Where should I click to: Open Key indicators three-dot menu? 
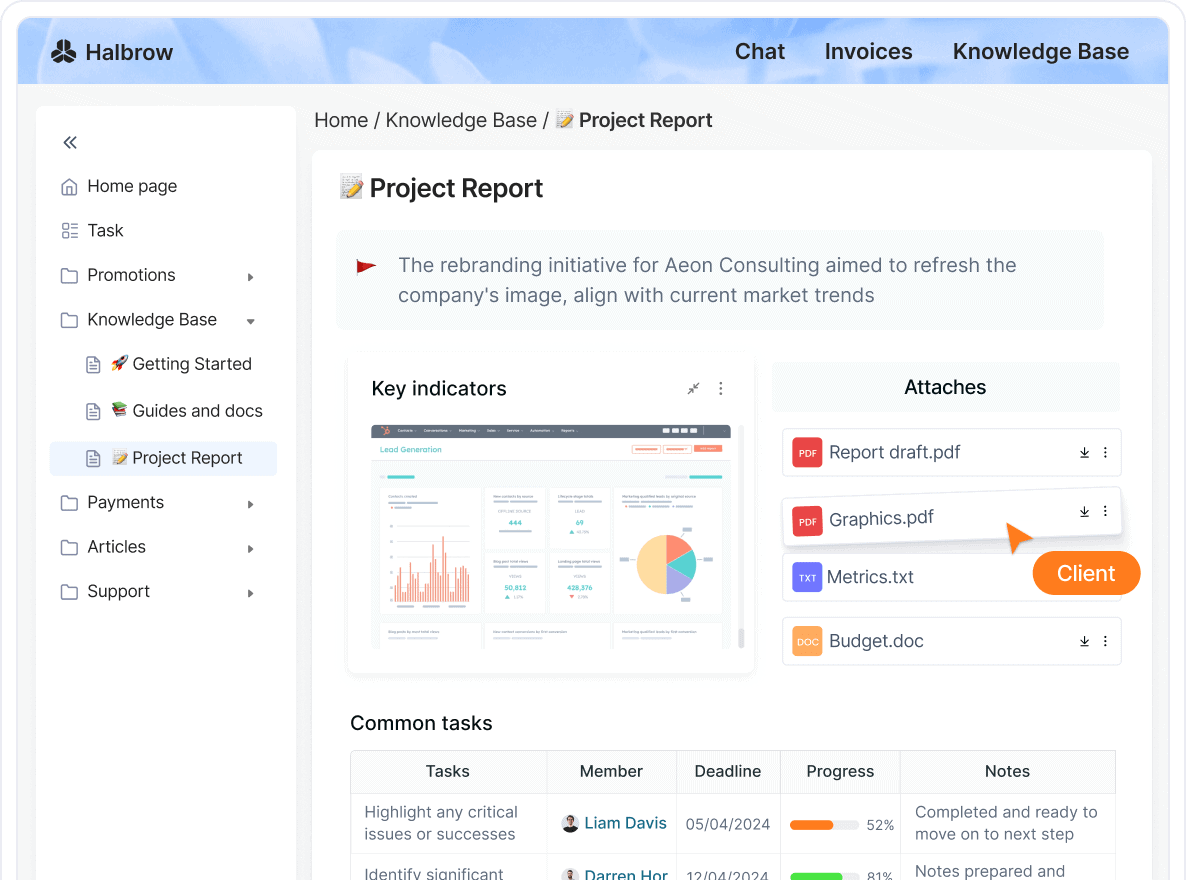point(721,389)
